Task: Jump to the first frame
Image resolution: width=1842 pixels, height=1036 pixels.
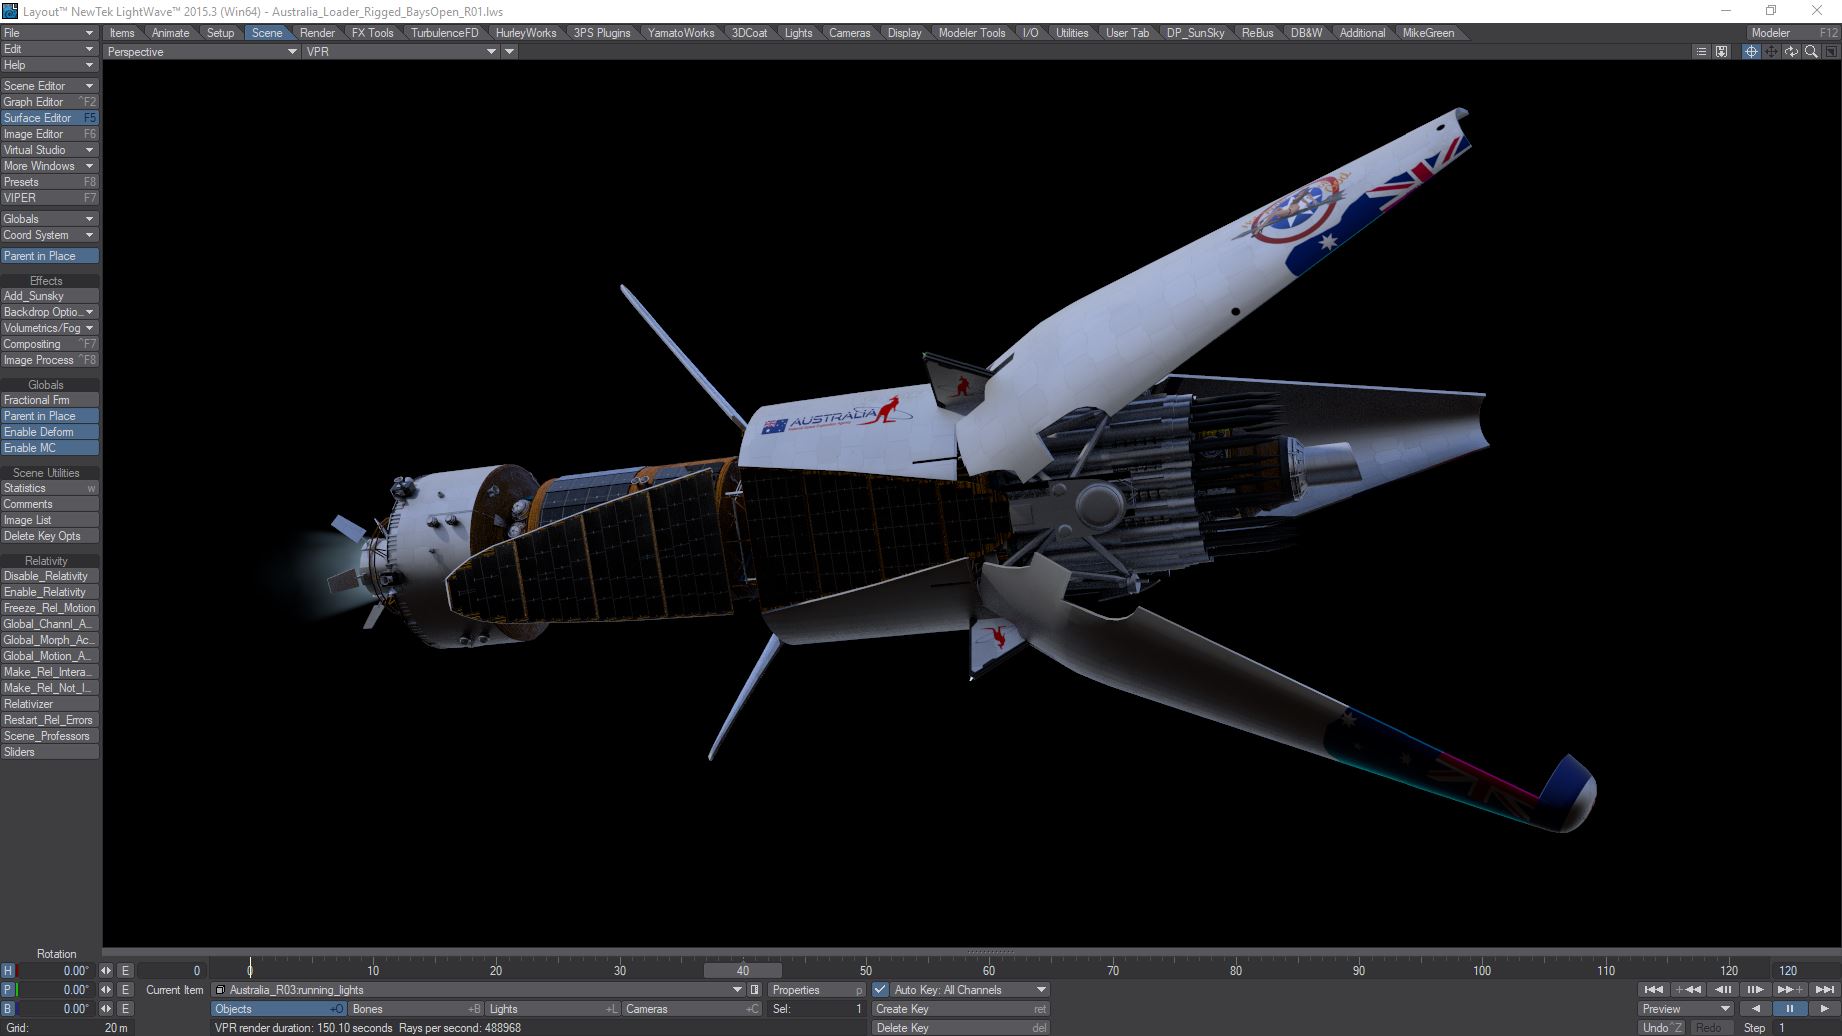Action: pyautogui.click(x=1654, y=990)
